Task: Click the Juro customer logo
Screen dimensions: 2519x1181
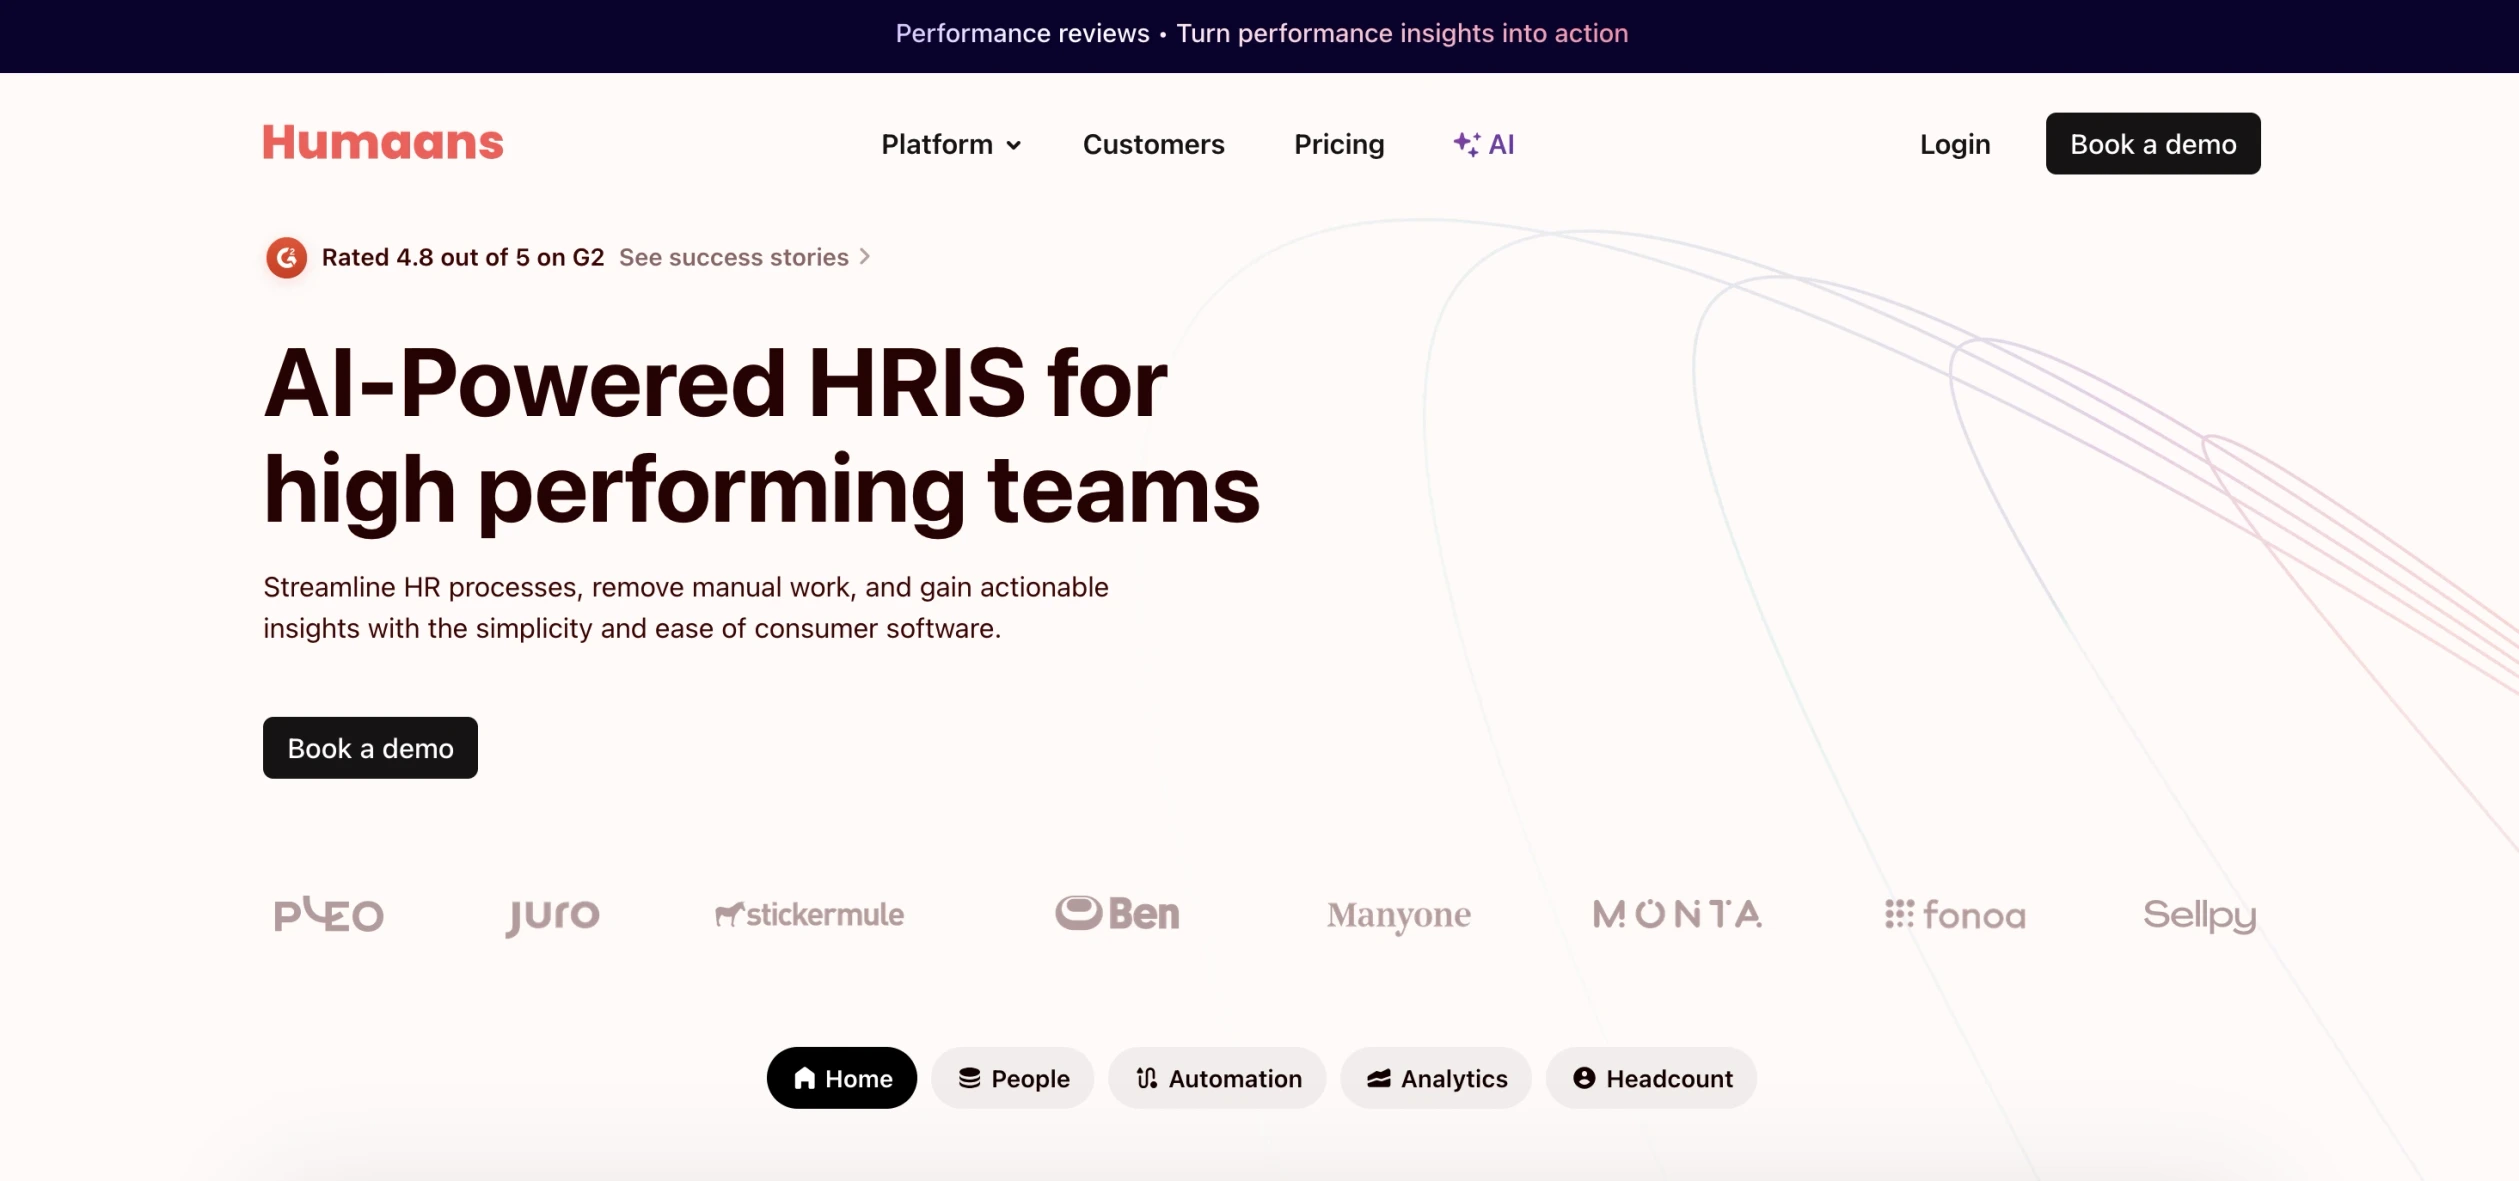Action: (553, 915)
